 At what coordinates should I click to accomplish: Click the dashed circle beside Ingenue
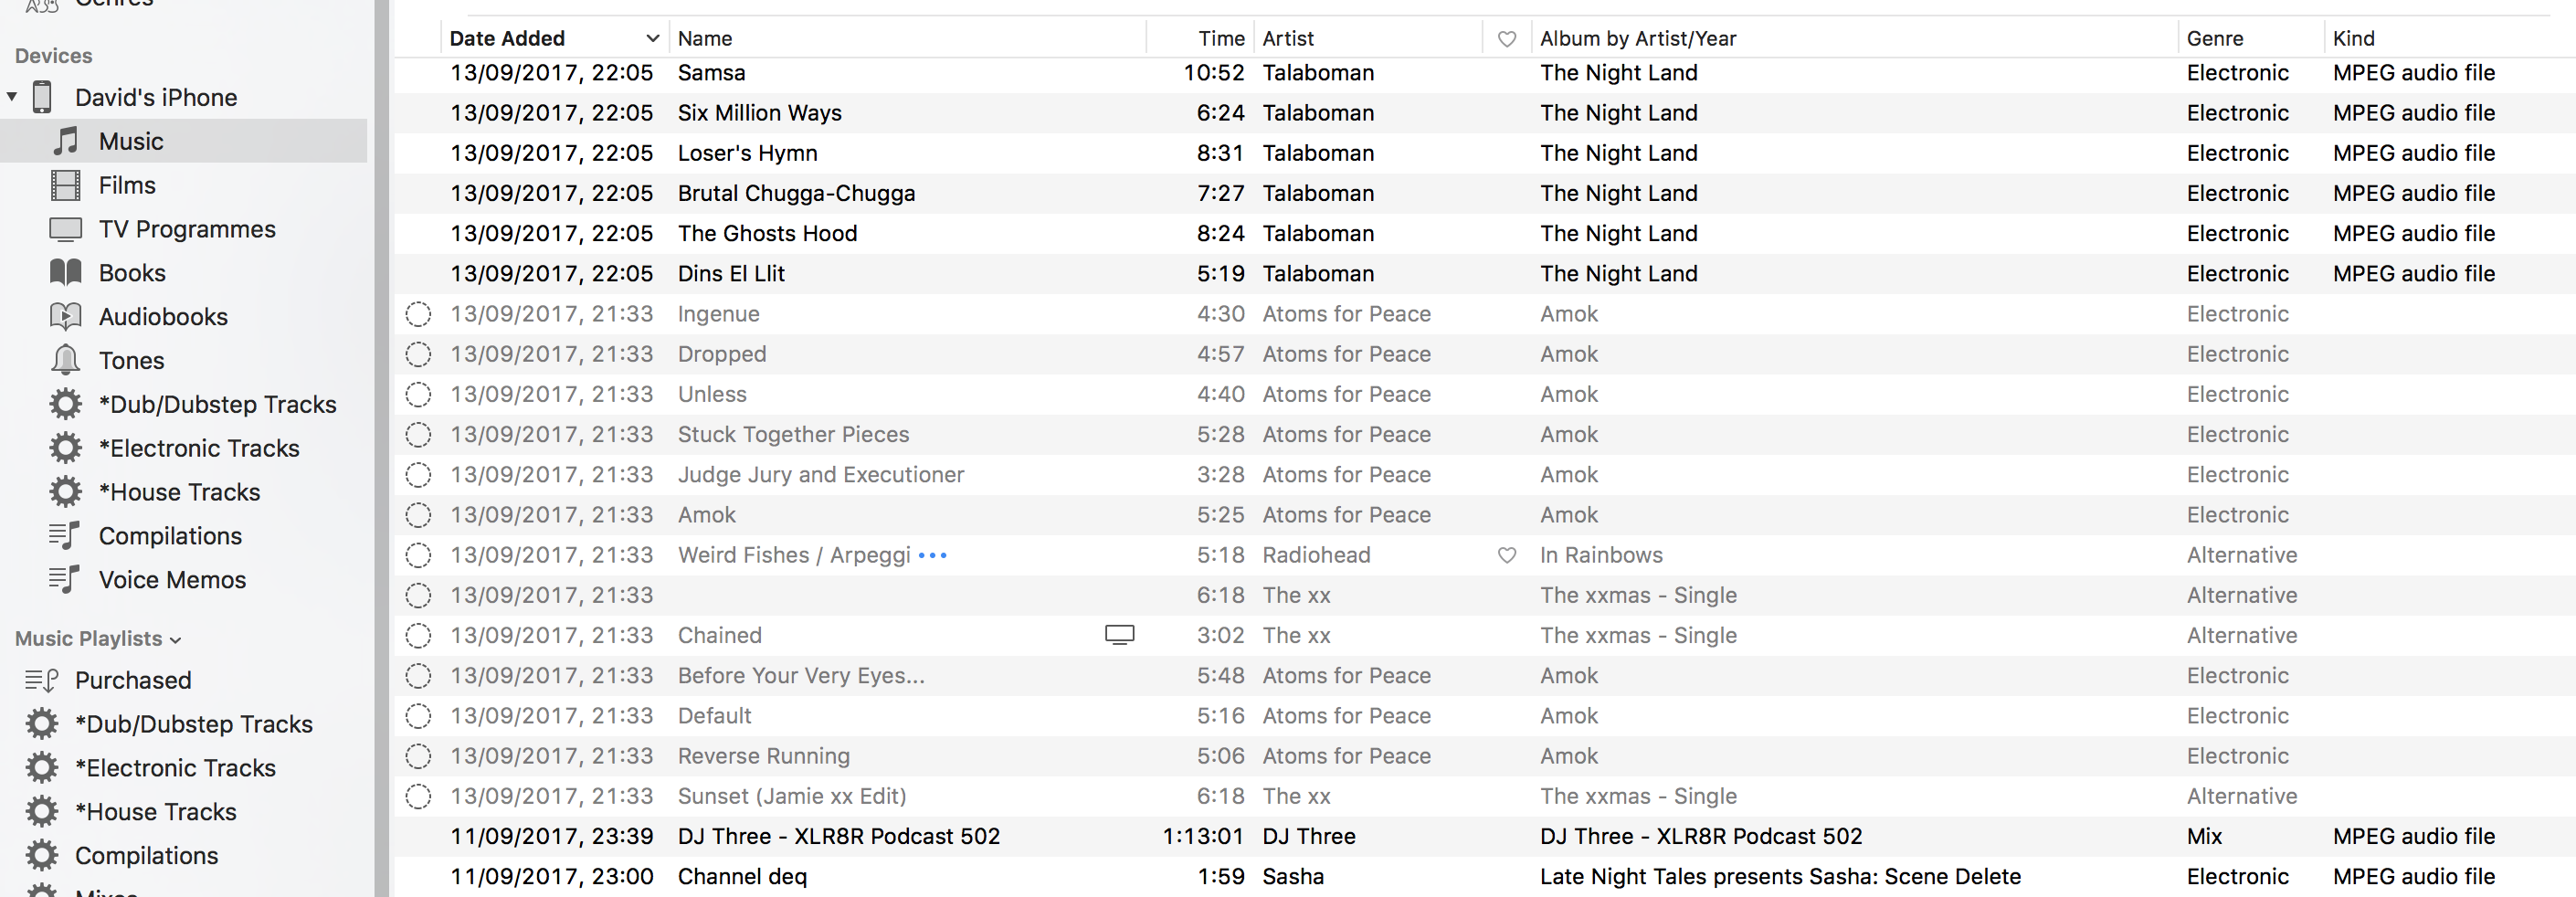418,314
